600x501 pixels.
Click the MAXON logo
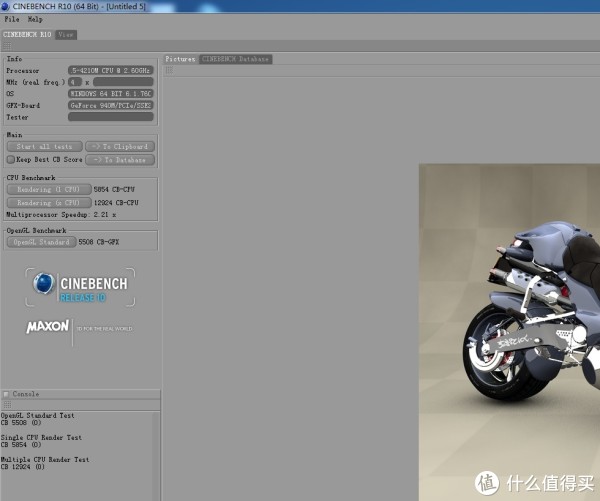[x=47, y=326]
